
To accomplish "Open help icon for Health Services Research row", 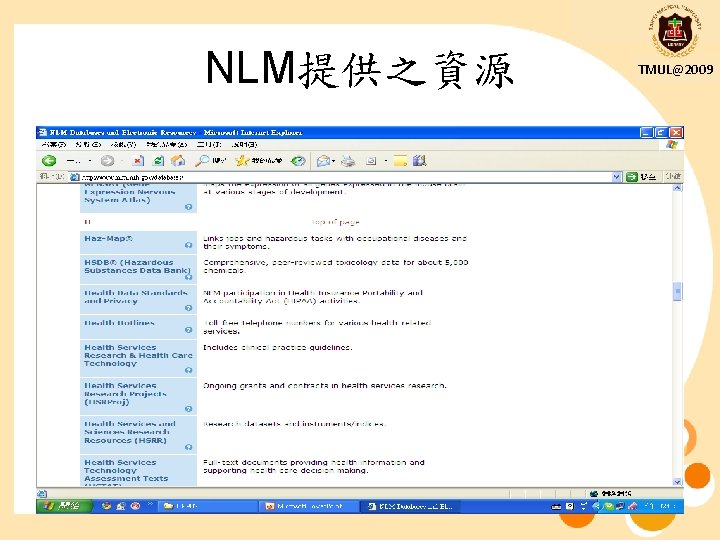I will coord(188,370).
